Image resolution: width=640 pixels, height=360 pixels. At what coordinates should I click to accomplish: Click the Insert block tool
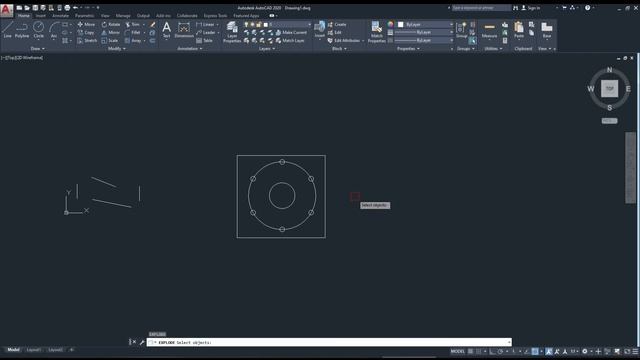point(320,30)
